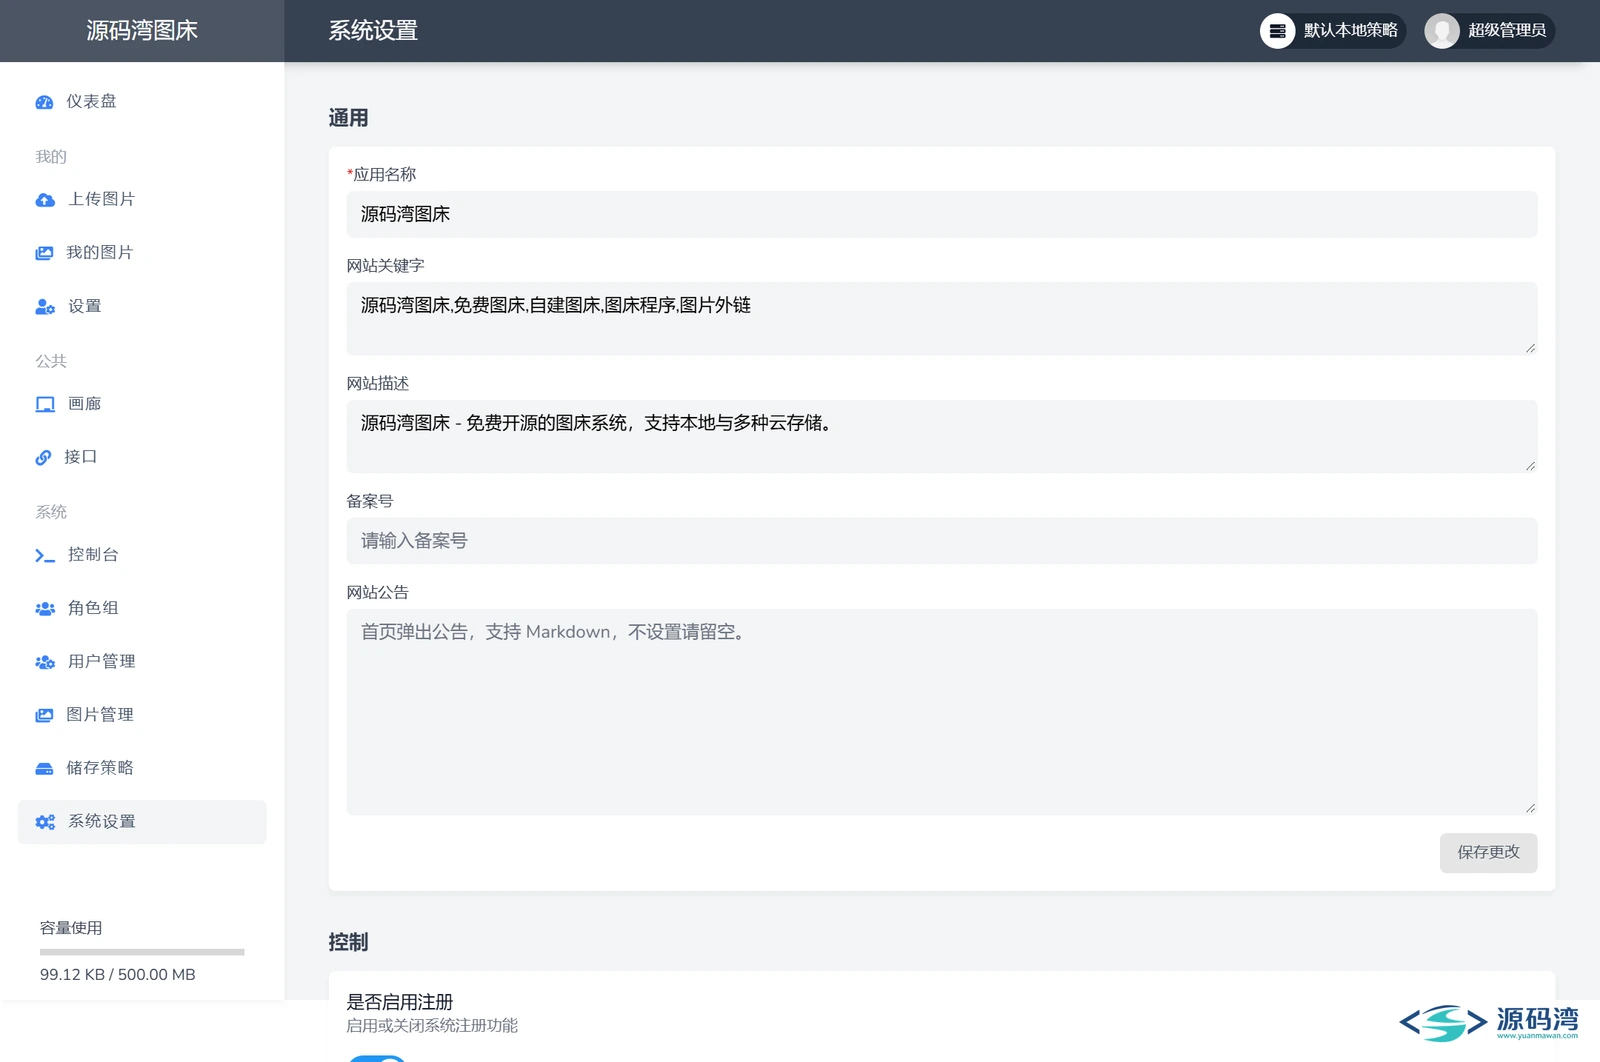Open 设置 sidebar menu item

(x=142, y=307)
